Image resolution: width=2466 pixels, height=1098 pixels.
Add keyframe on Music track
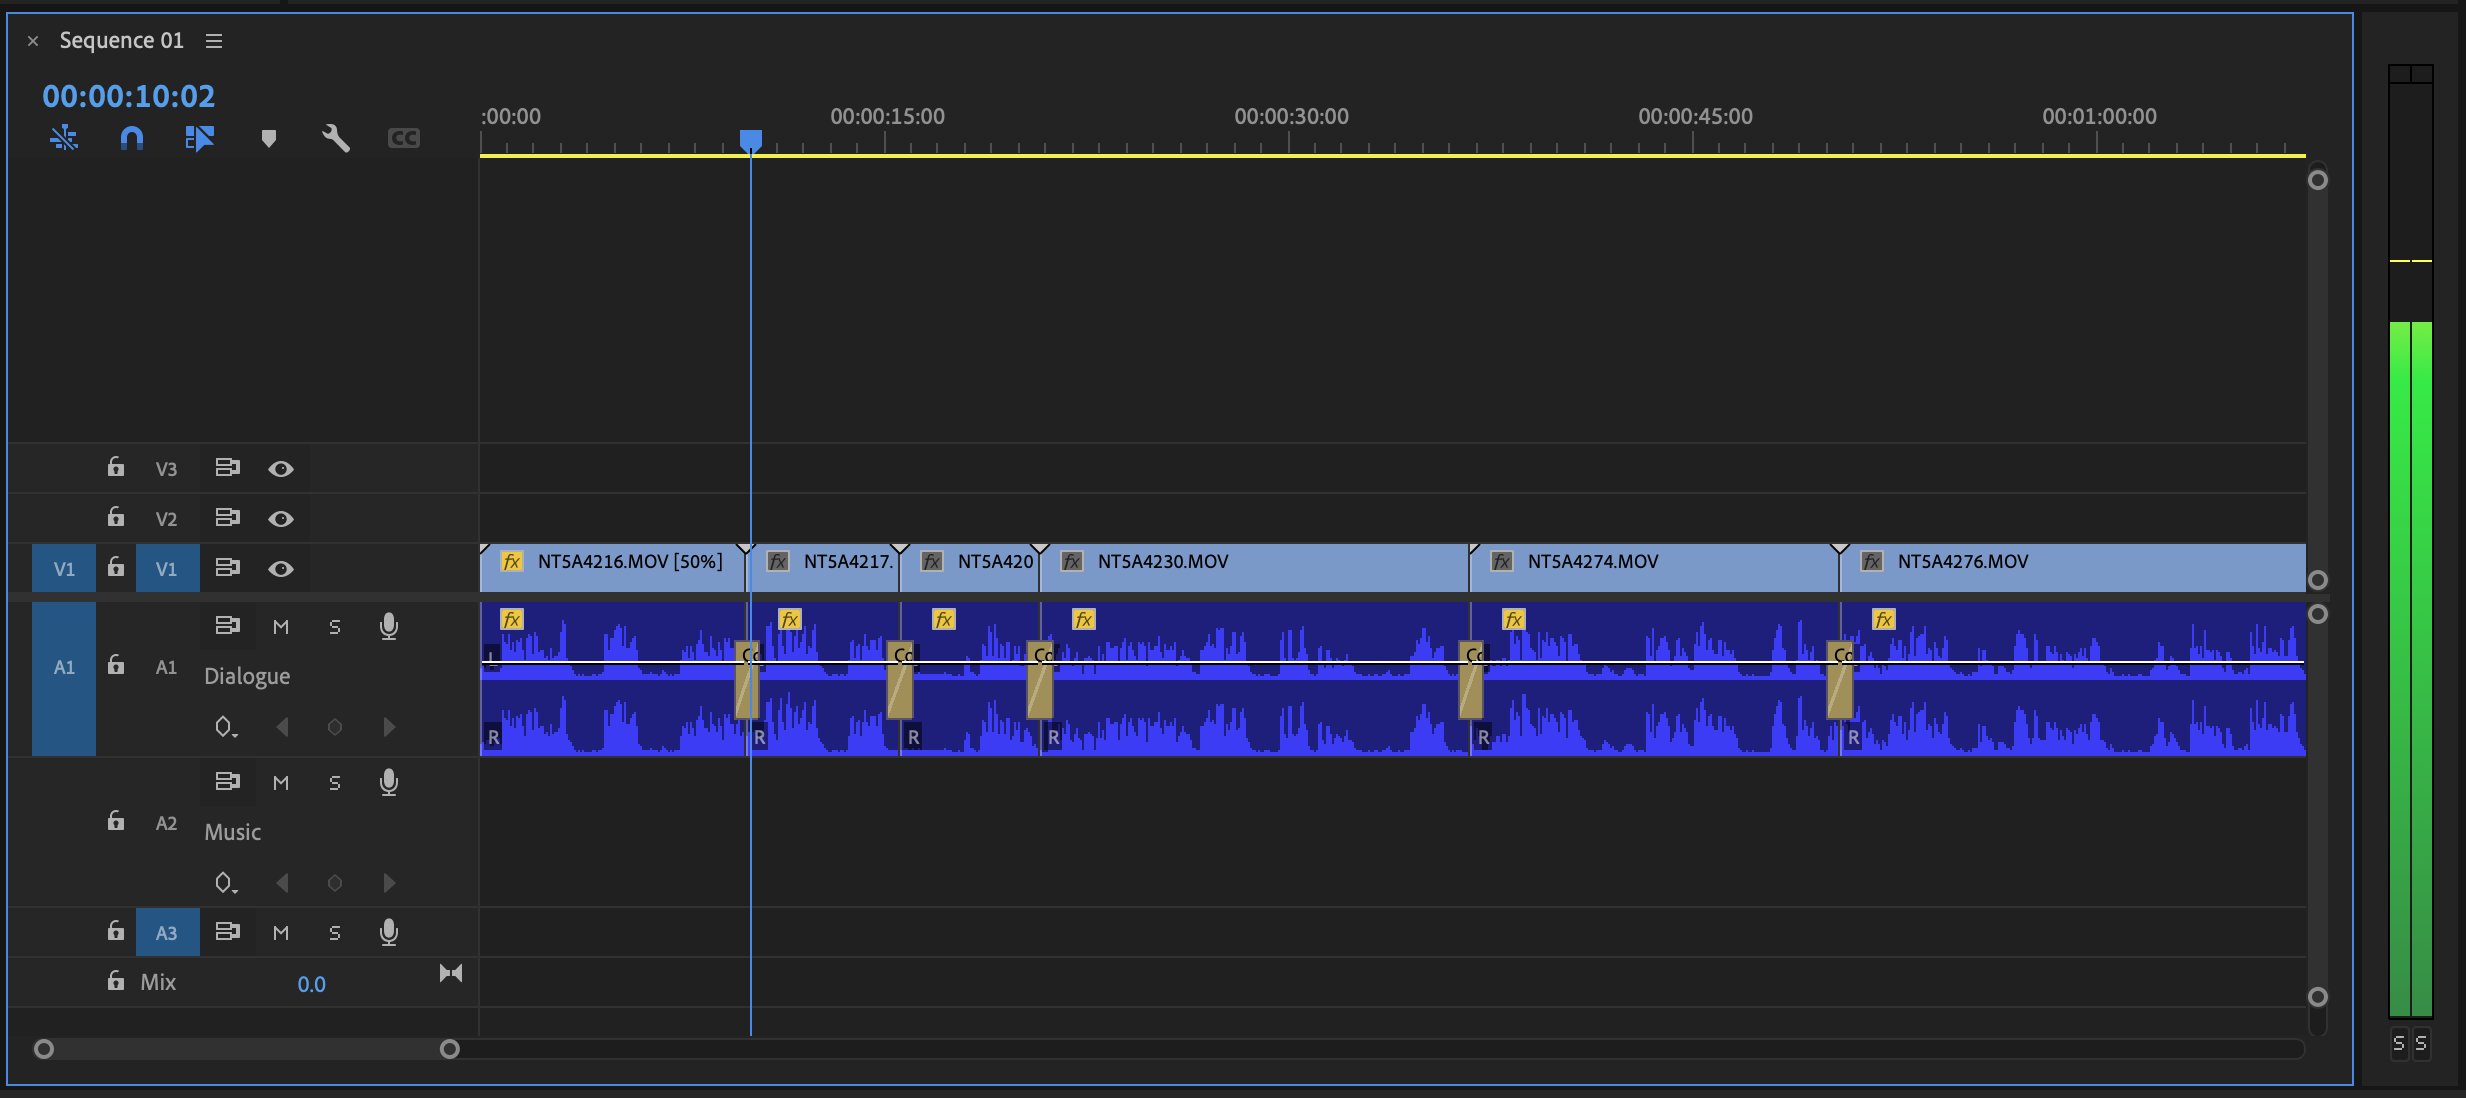(335, 883)
